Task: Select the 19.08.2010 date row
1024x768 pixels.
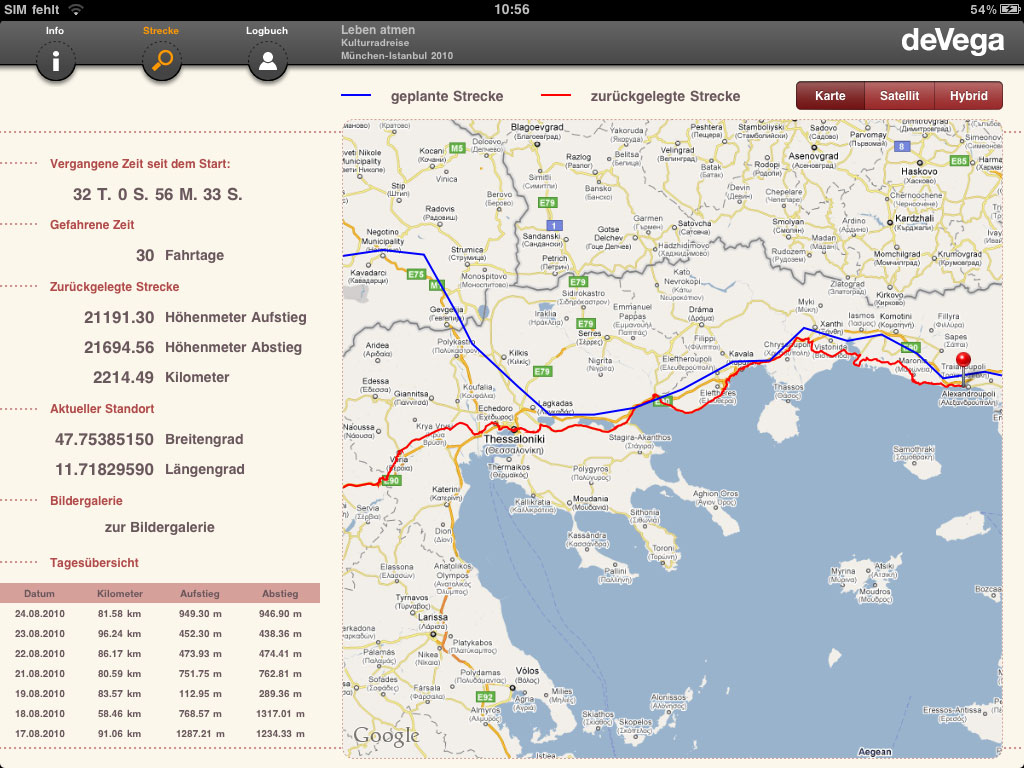Action: 160,694
